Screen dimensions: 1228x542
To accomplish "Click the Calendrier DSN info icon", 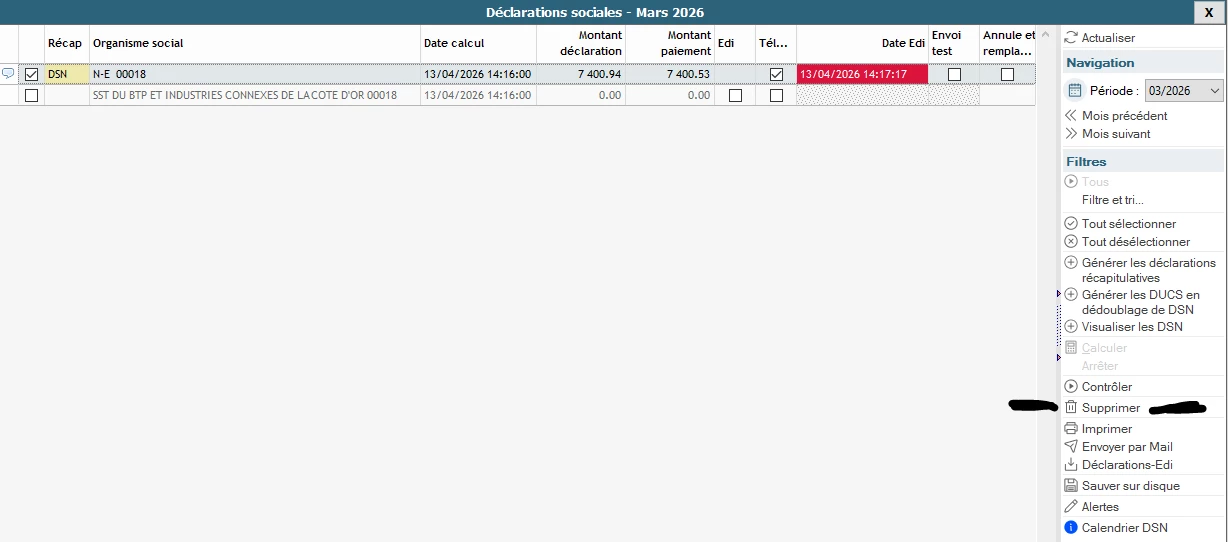I will tap(1071, 527).
